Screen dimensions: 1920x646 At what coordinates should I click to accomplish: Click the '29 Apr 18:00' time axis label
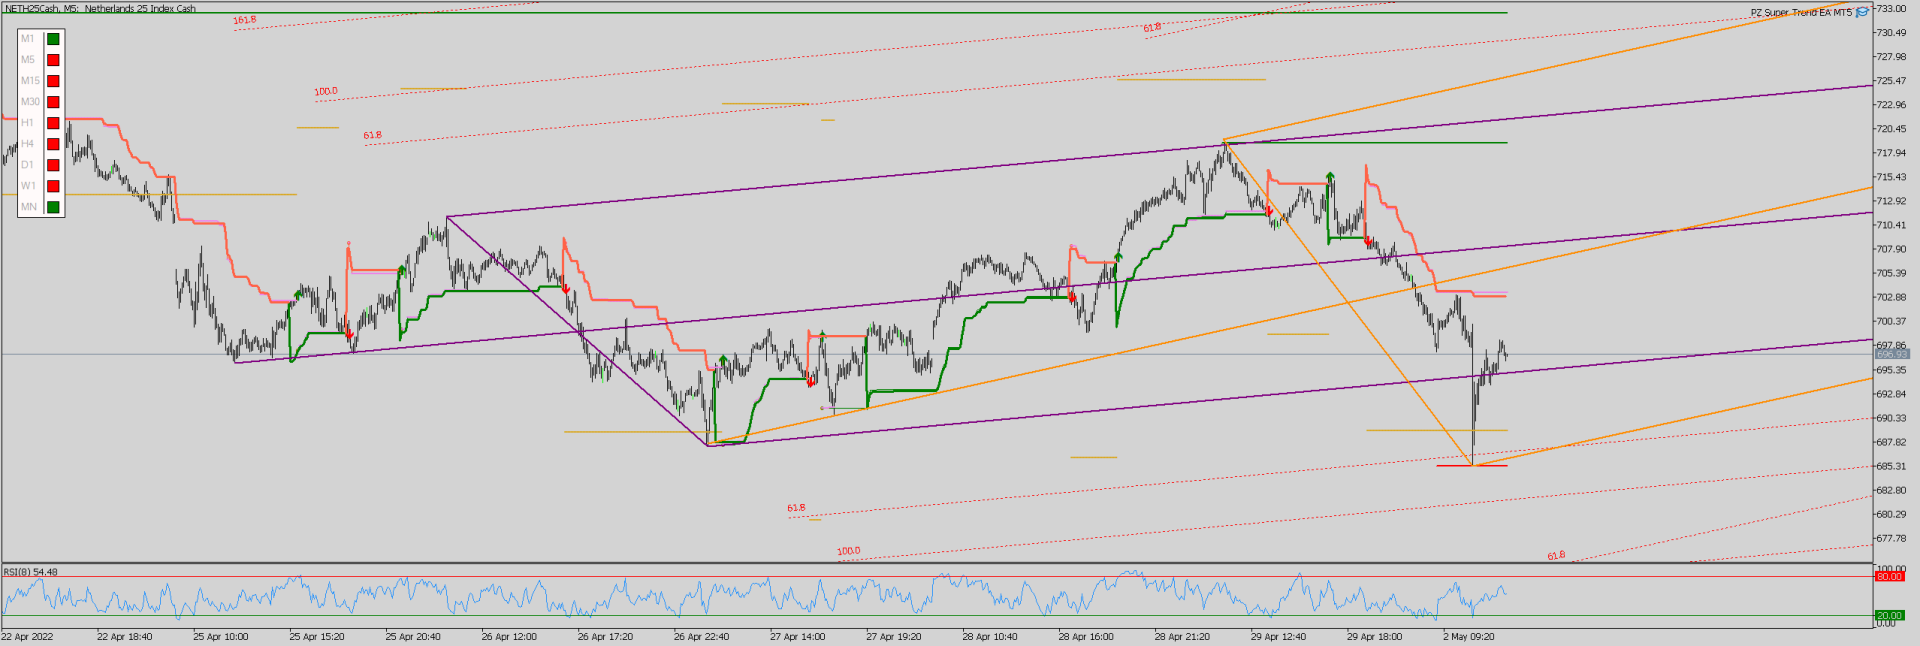pyautogui.click(x=1374, y=636)
